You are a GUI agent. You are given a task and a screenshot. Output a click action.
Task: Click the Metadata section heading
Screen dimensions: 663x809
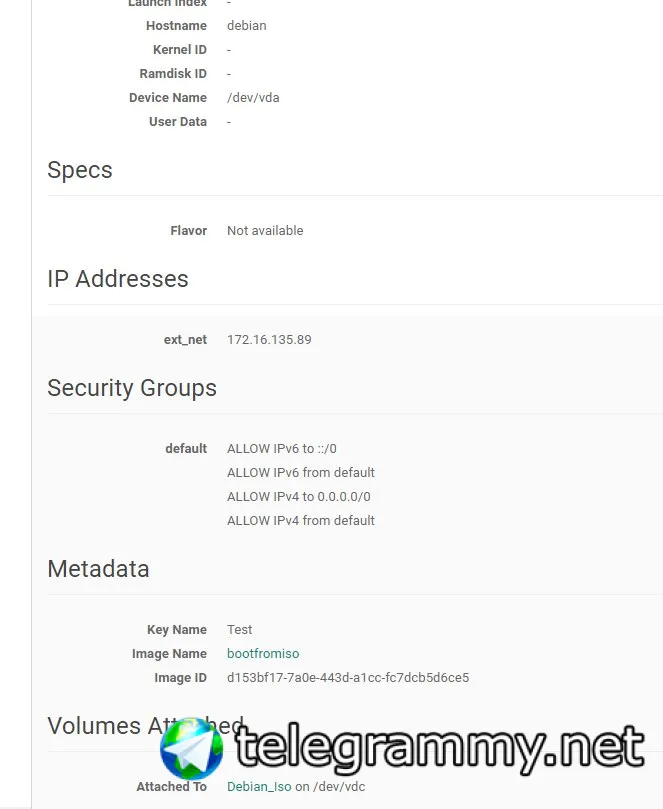click(98, 569)
